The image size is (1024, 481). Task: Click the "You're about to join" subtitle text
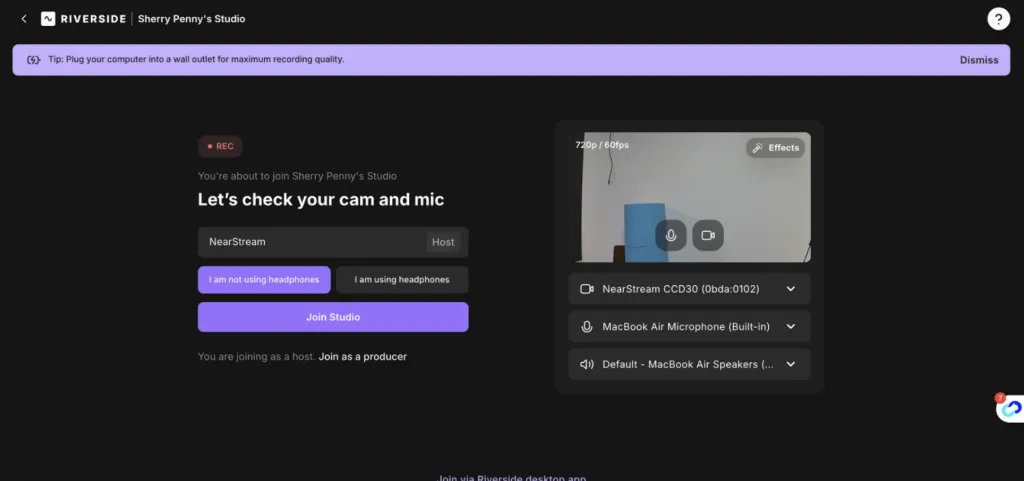coord(297,176)
